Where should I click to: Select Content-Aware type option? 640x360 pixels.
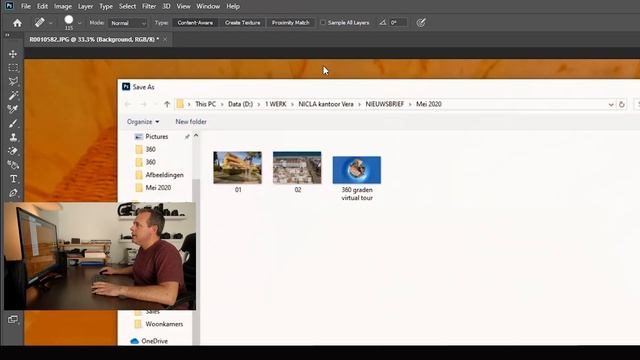click(195, 23)
